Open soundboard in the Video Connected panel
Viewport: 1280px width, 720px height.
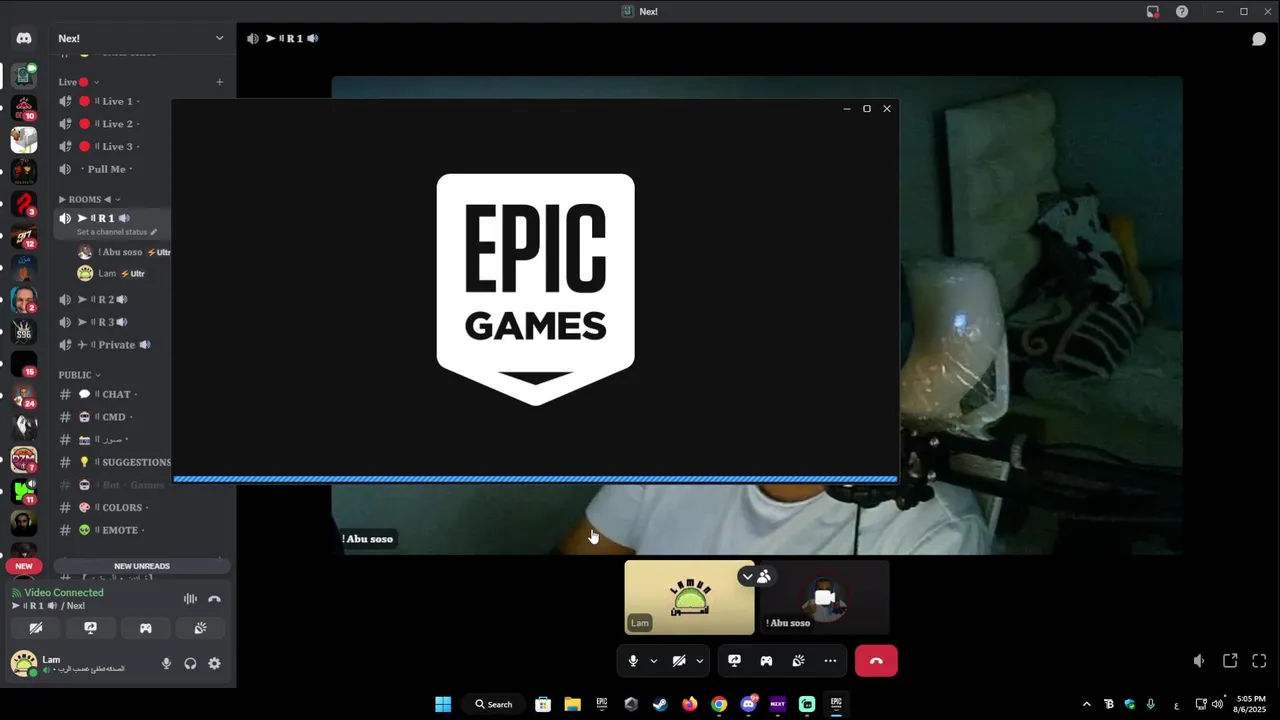[200, 628]
